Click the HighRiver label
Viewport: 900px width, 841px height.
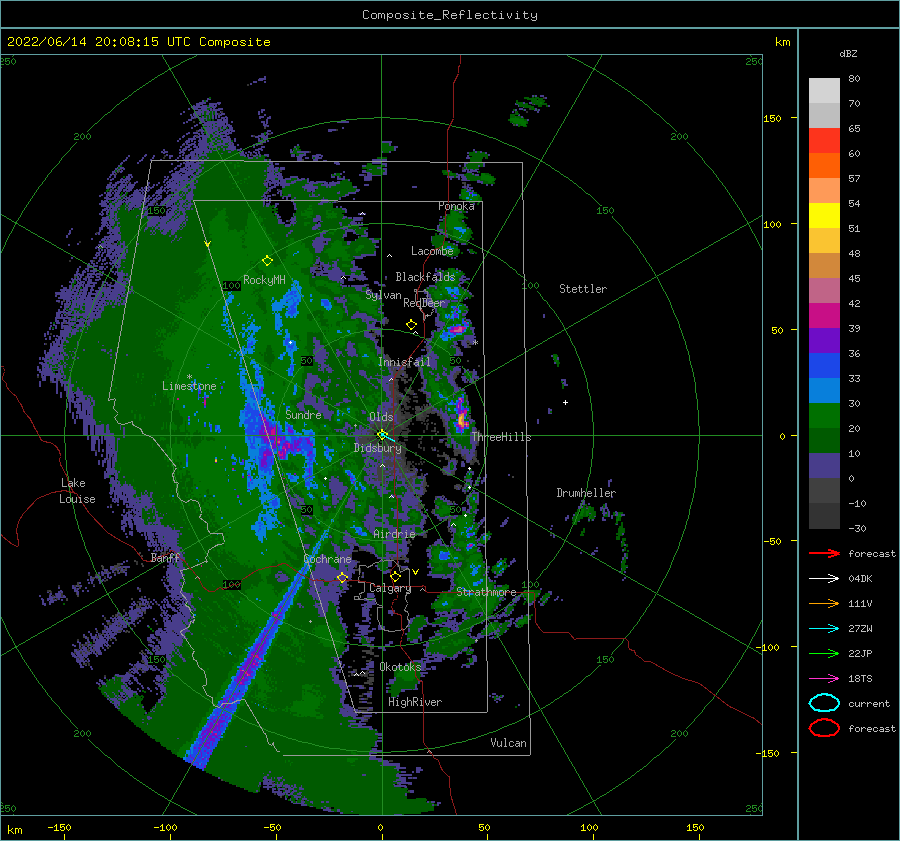point(415,702)
